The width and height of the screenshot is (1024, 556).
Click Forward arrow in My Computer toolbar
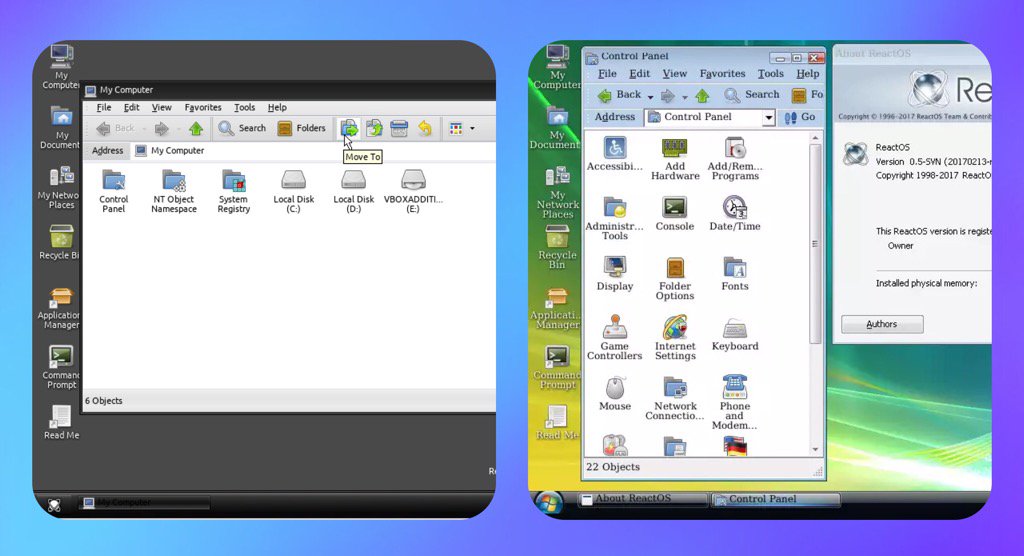point(161,128)
